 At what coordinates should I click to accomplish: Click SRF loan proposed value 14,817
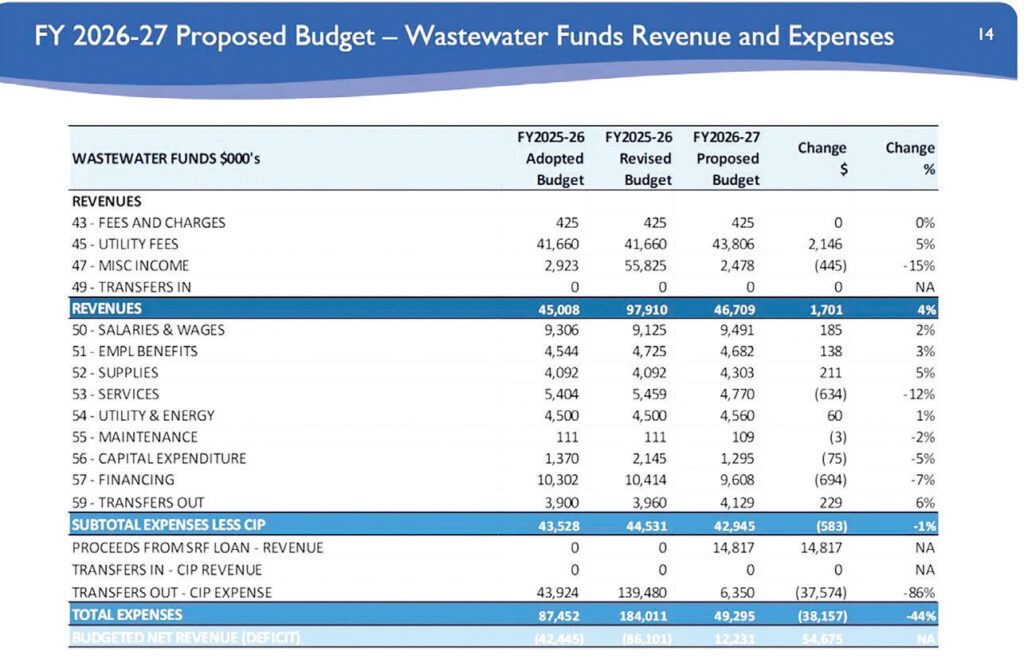point(733,548)
